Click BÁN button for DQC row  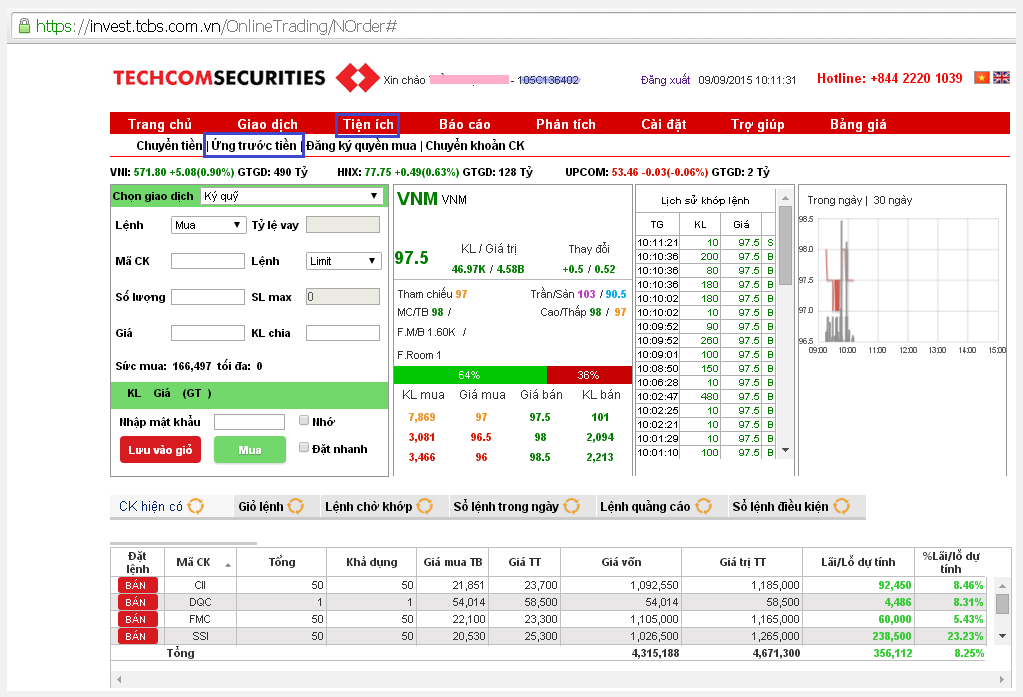[138, 602]
